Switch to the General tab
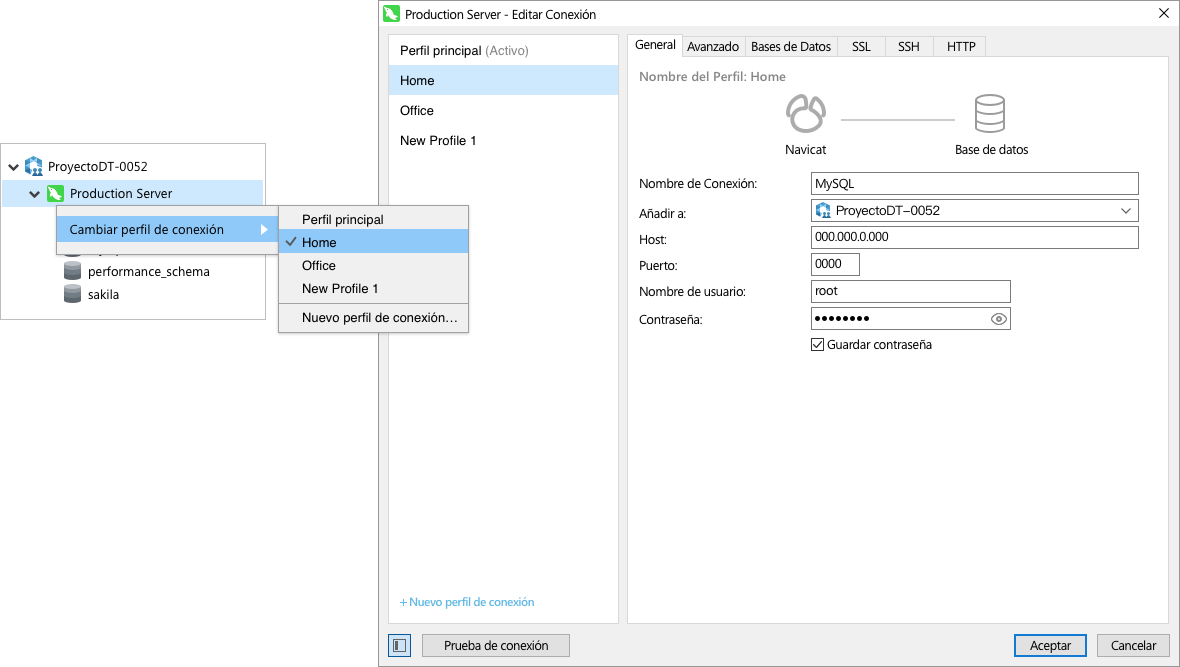The height and width of the screenshot is (667, 1180). point(655,45)
